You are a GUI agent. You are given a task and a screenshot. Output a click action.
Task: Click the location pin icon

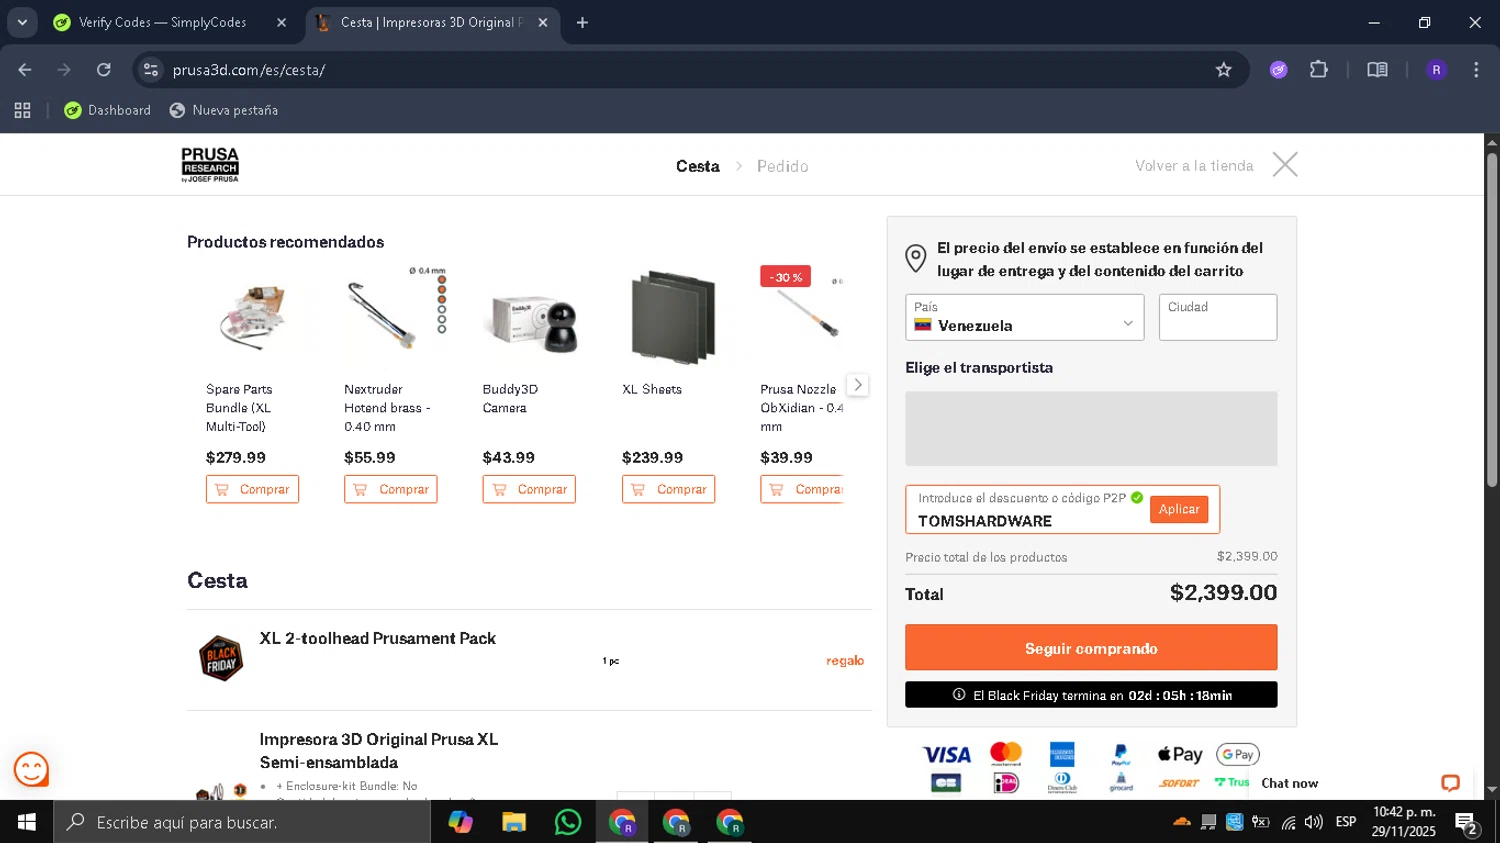(915, 259)
